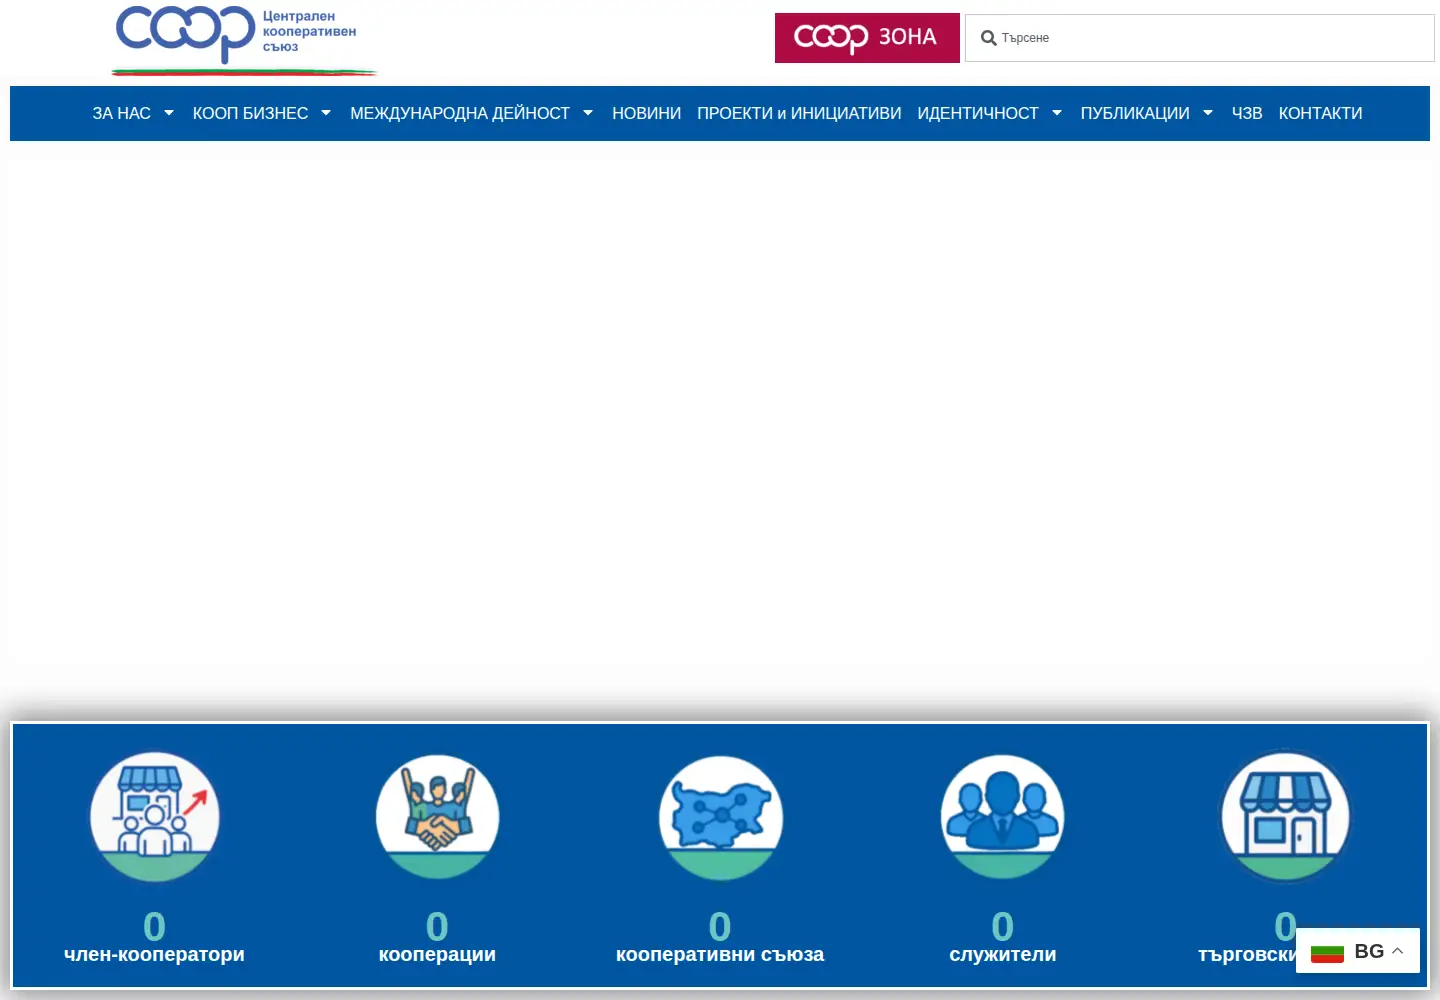This screenshot has width=1440, height=1000.
Task: Click the кооперативни съюза label
Action: tap(720, 954)
